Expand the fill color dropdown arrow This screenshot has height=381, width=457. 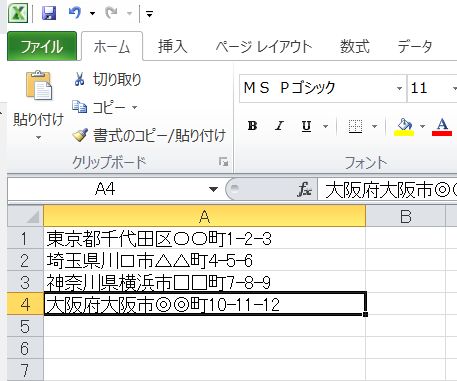[x=423, y=126]
